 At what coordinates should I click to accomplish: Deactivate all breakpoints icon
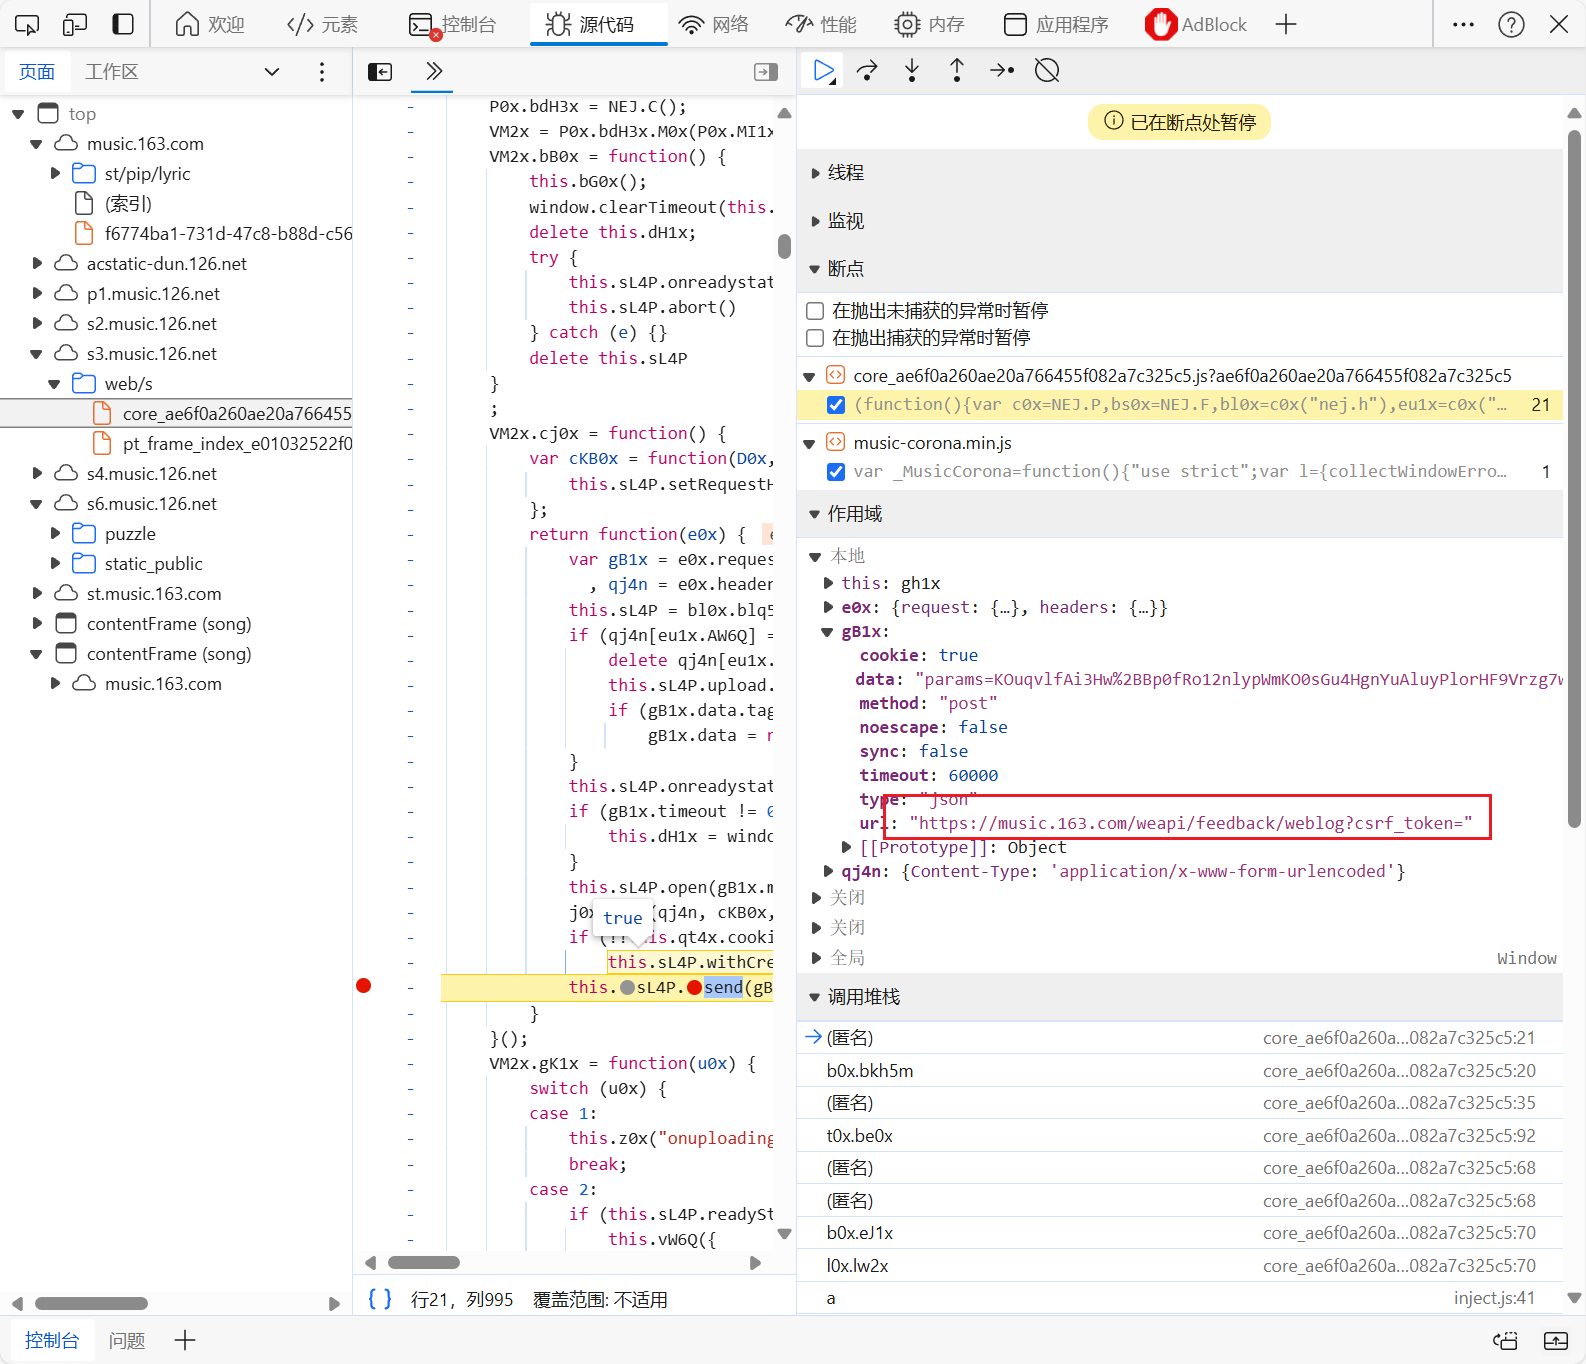pyautogui.click(x=1047, y=70)
